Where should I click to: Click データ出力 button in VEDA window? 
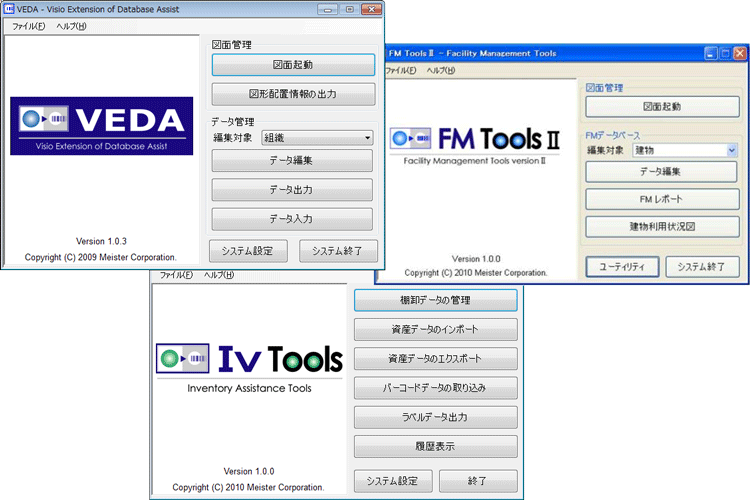[292, 190]
